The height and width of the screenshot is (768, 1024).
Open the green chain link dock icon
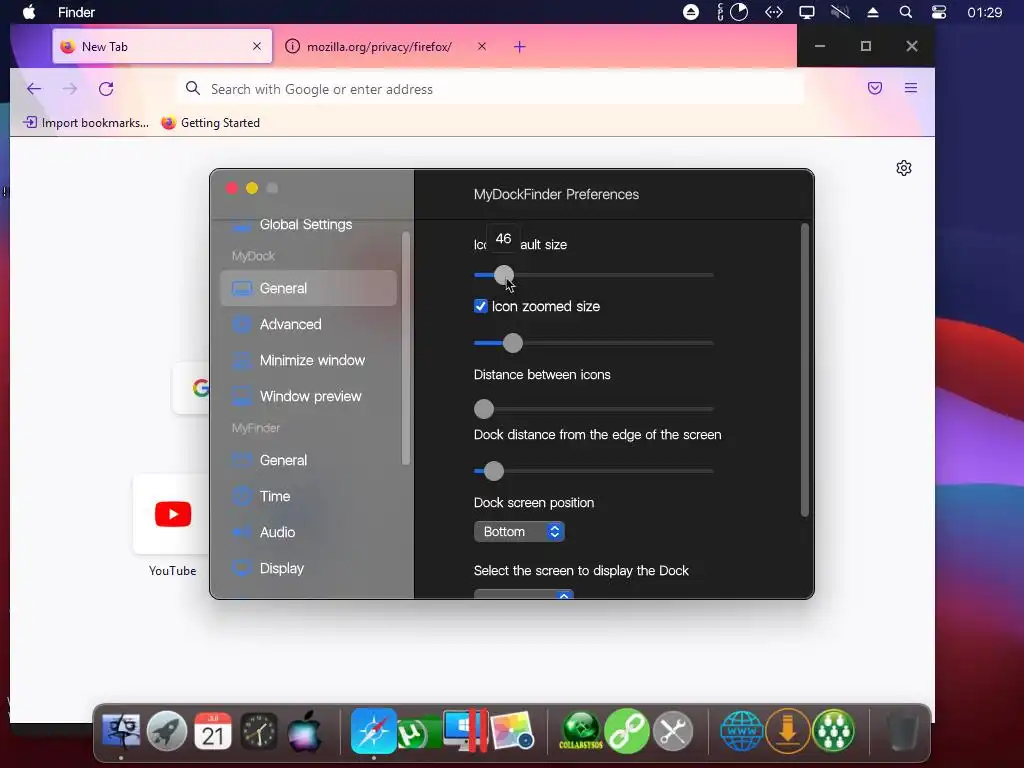coord(626,731)
